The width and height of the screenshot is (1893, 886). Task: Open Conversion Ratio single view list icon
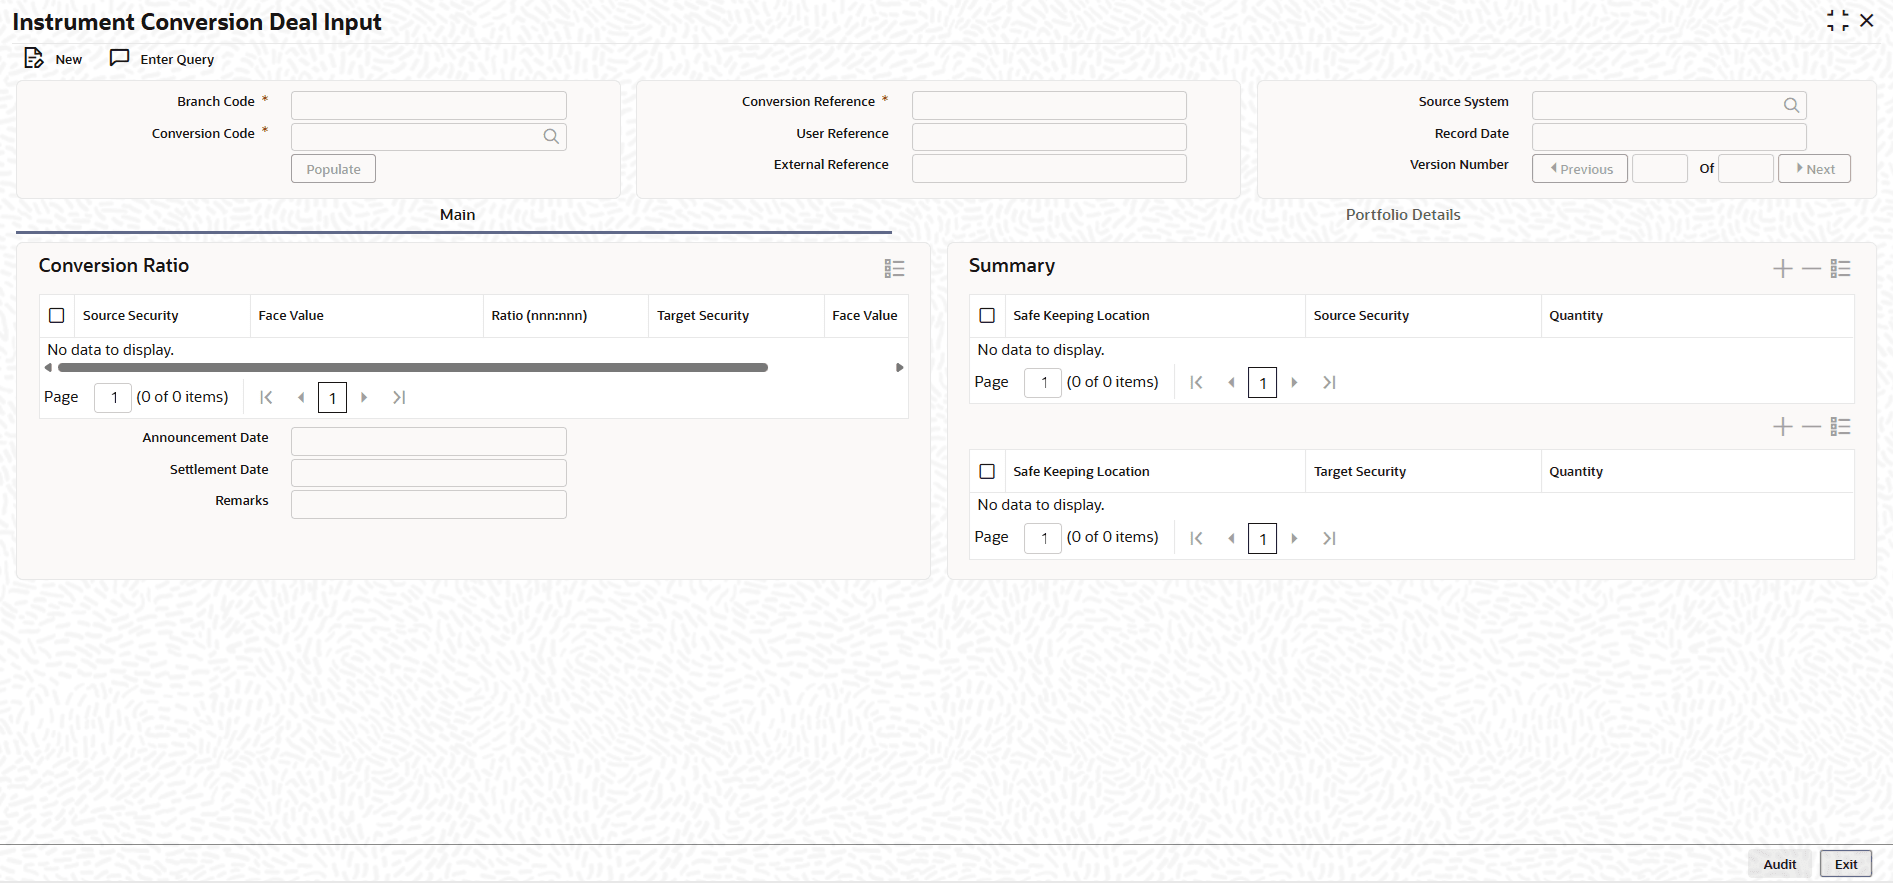click(x=894, y=269)
